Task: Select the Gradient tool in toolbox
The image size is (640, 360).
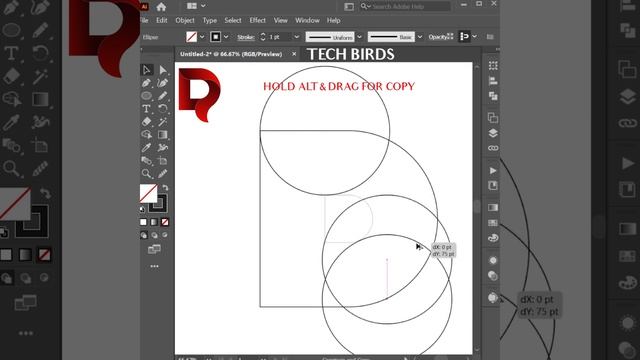Action: [x=162, y=135]
